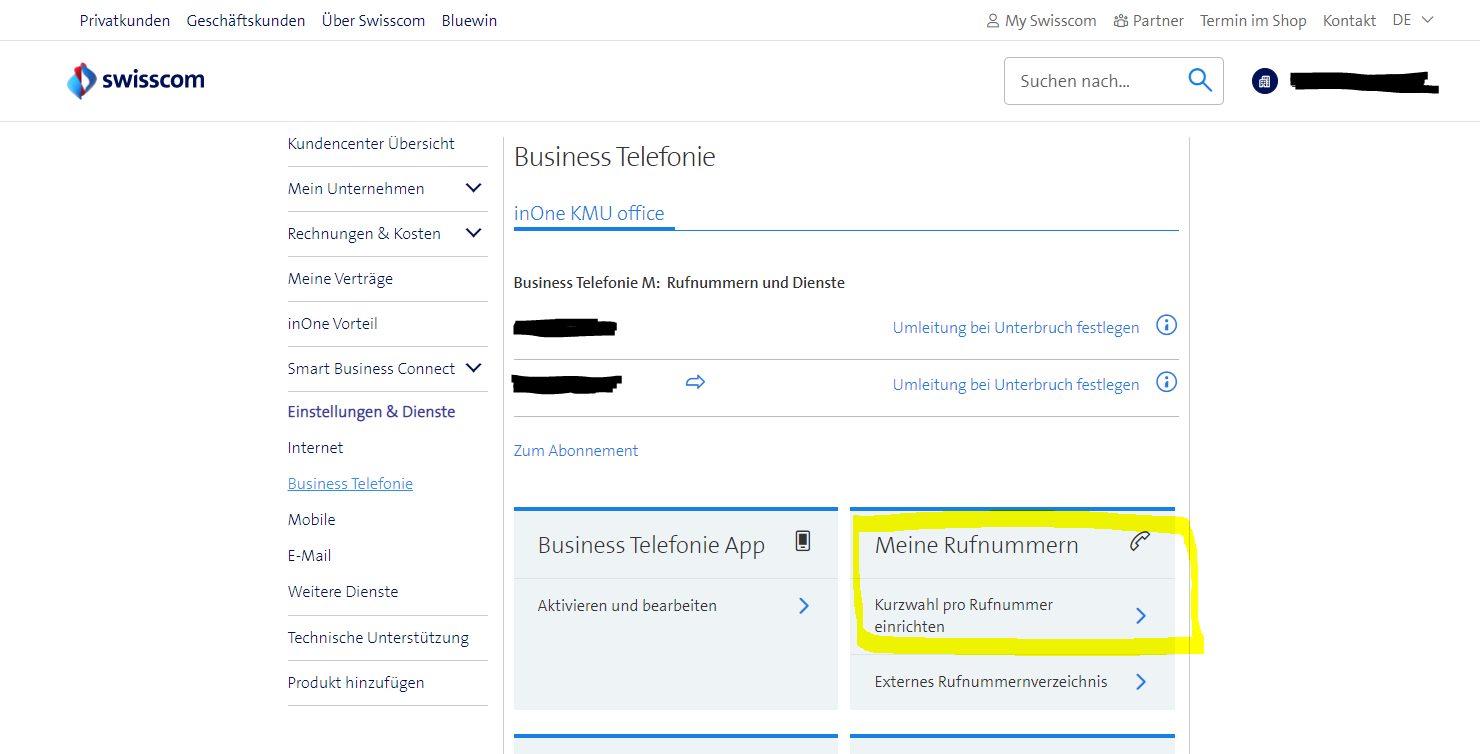Expand Smart Business Connect section
The width and height of the screenshot is (1480, 754).
(473, 368)
